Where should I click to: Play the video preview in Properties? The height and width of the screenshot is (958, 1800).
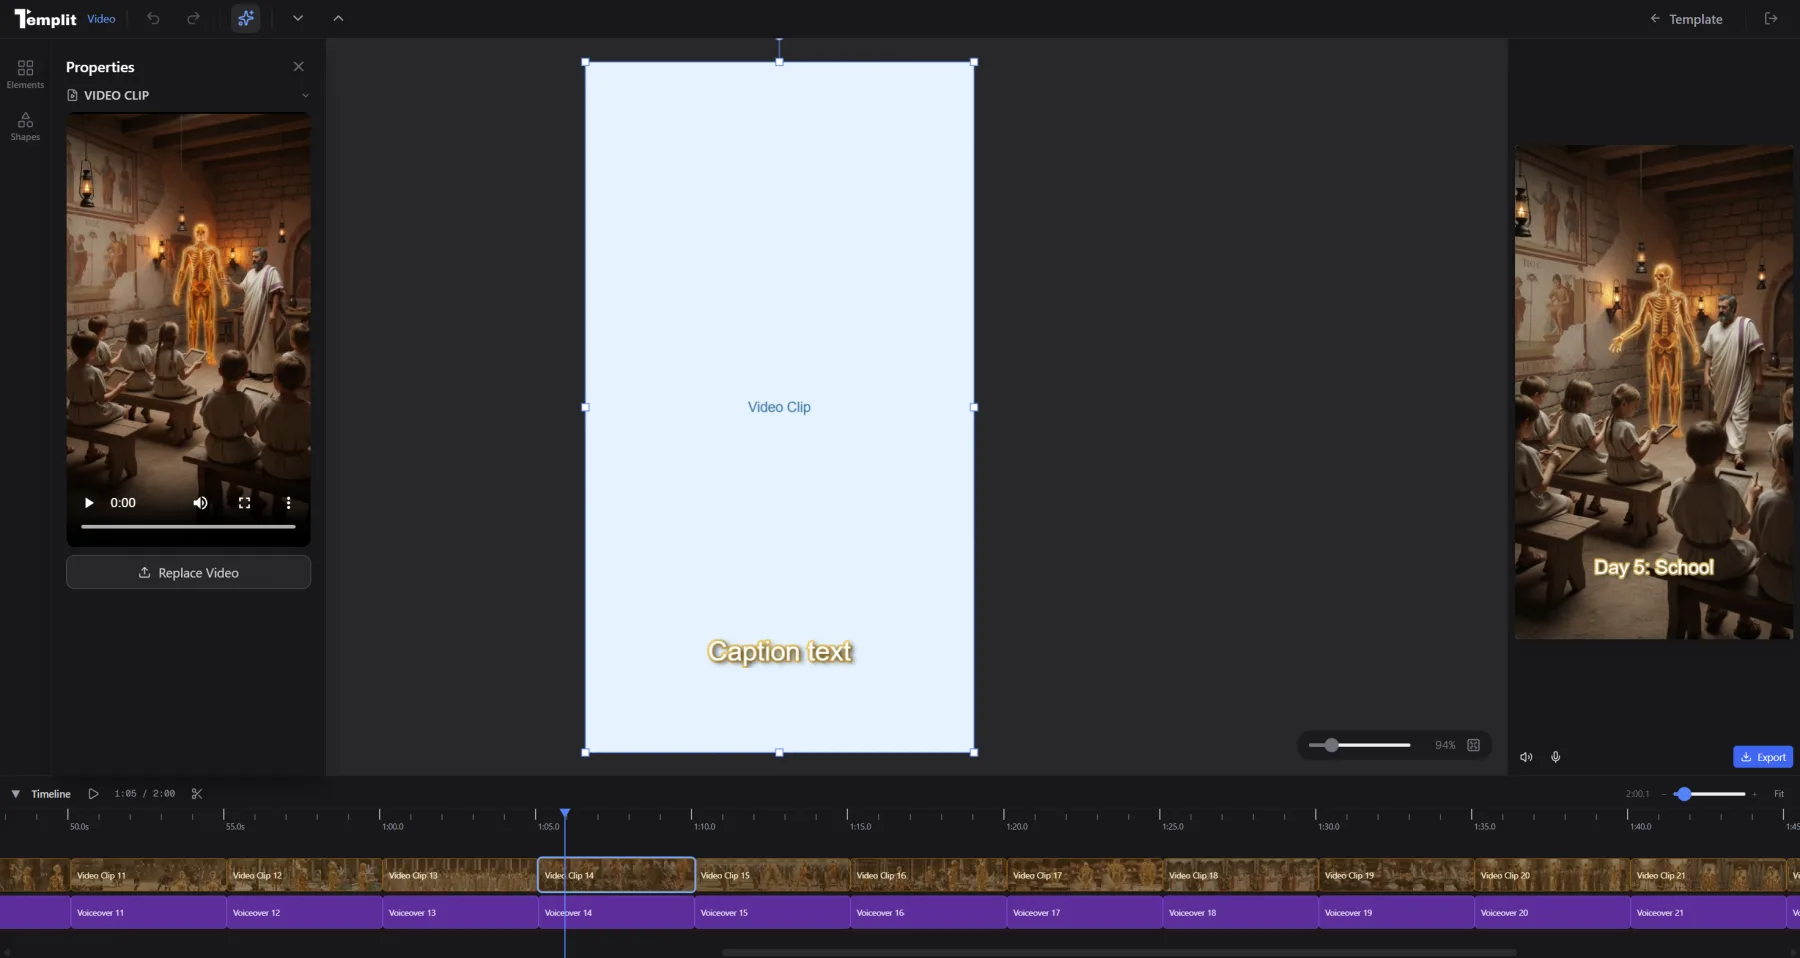click(x=89, y=503)
